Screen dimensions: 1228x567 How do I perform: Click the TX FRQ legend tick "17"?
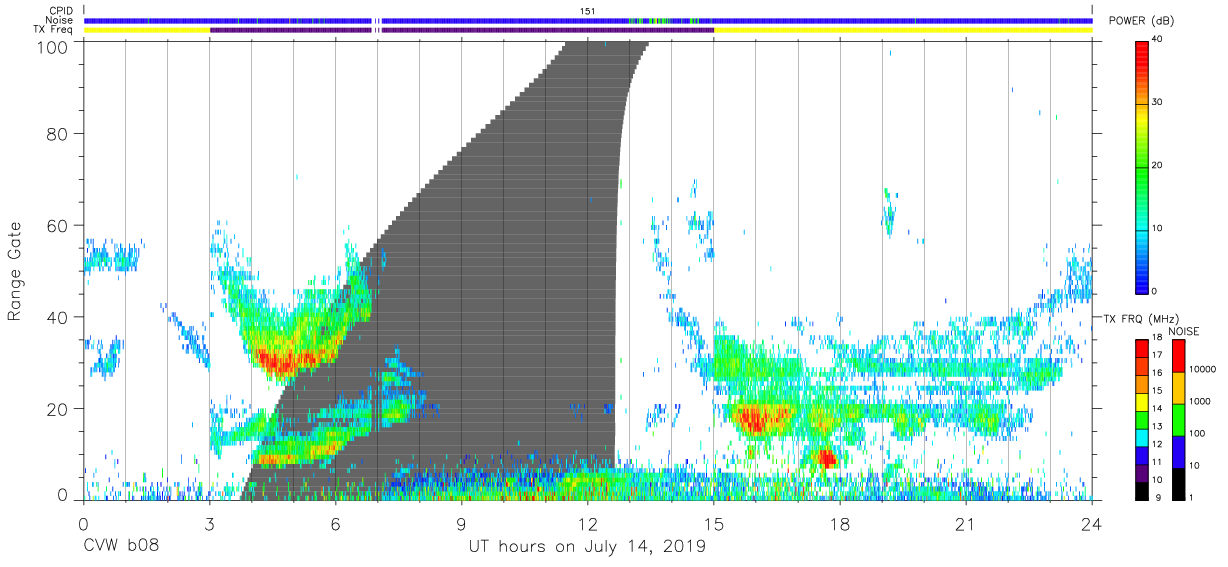point(1158,356)
